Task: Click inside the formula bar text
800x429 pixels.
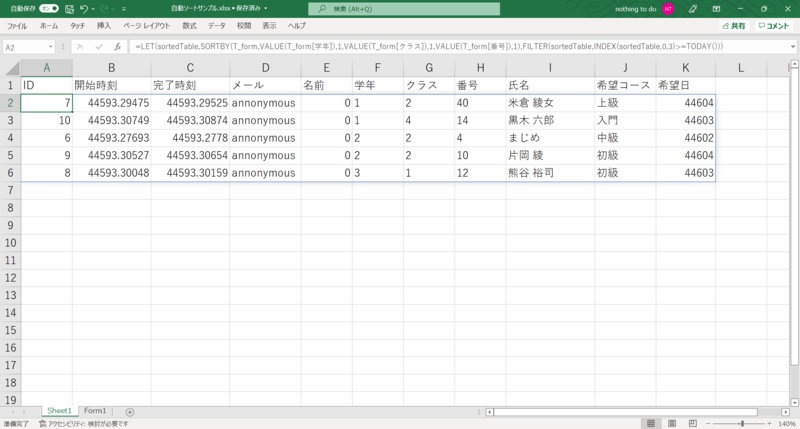Action: 458,46
